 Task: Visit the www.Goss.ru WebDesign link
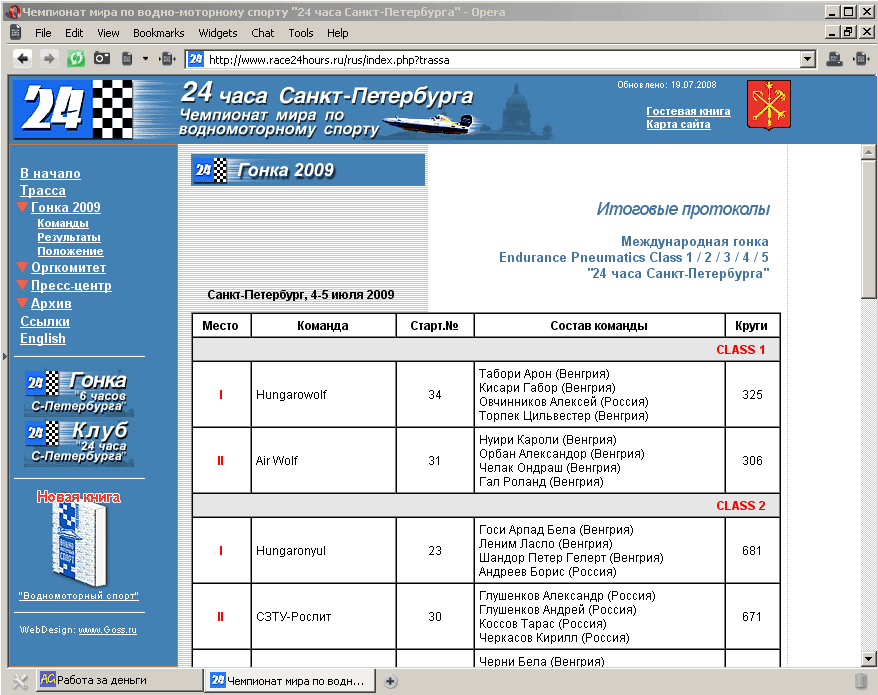tap(108, 630)
